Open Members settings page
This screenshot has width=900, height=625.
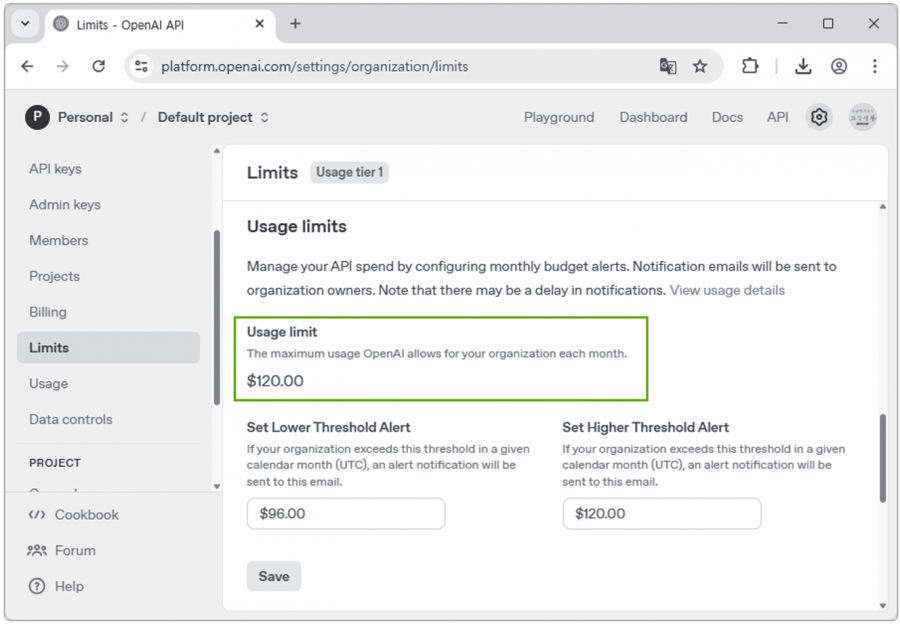59,240
